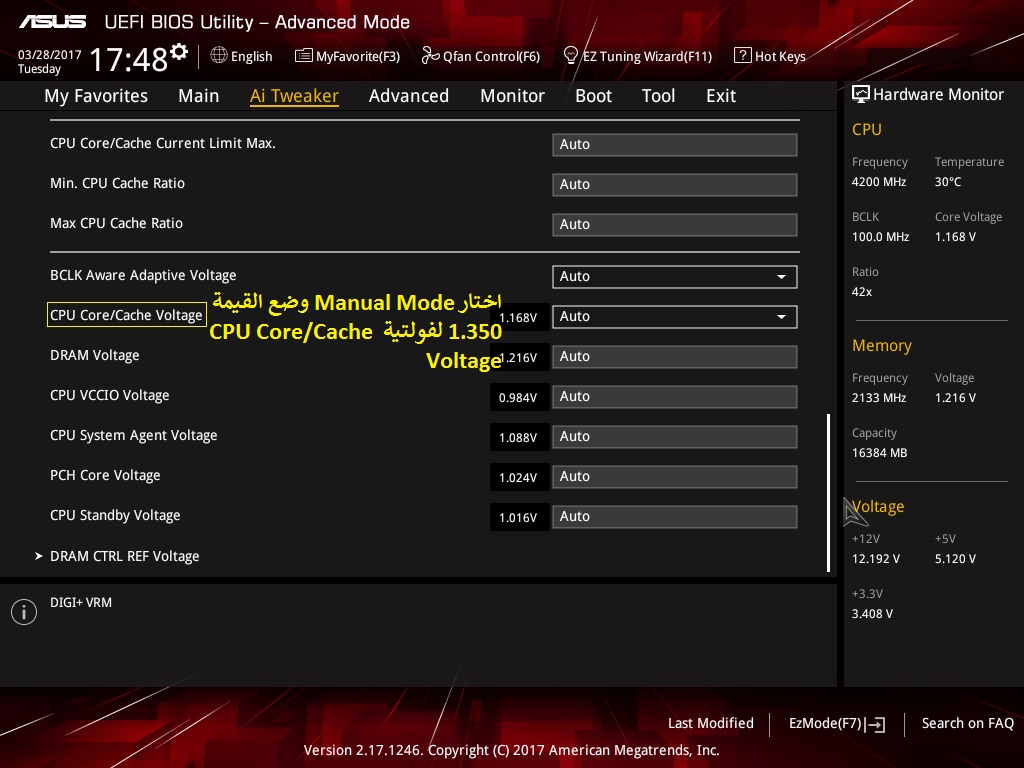Click CPU System Agent Voltage Auto field
Viewport: 1024px width, 768px height.
pos(675,436)
